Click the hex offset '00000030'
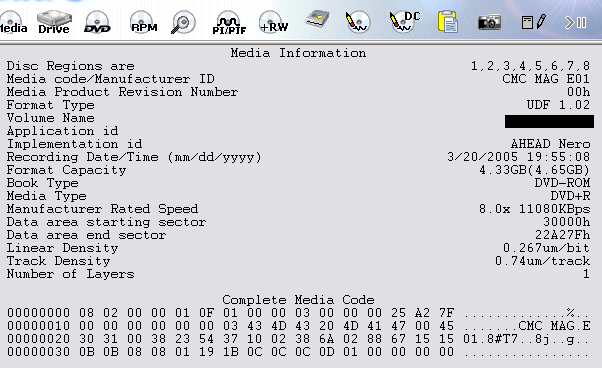 click(x=38, y=352)
